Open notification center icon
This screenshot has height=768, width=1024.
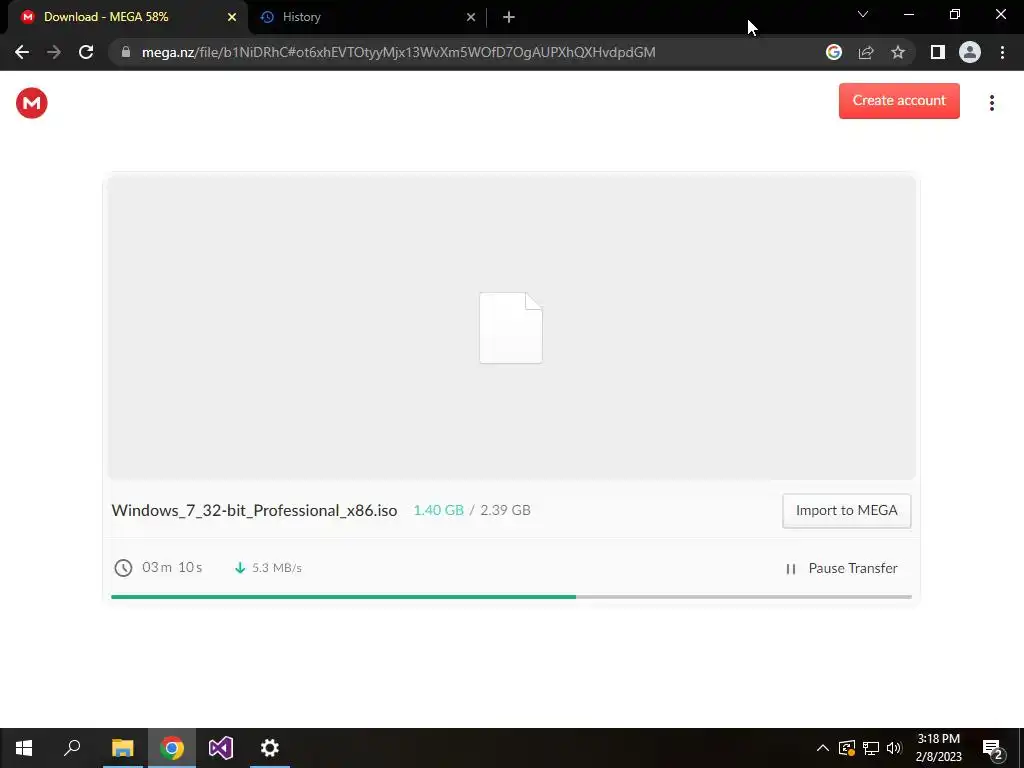tap(993, 750)
